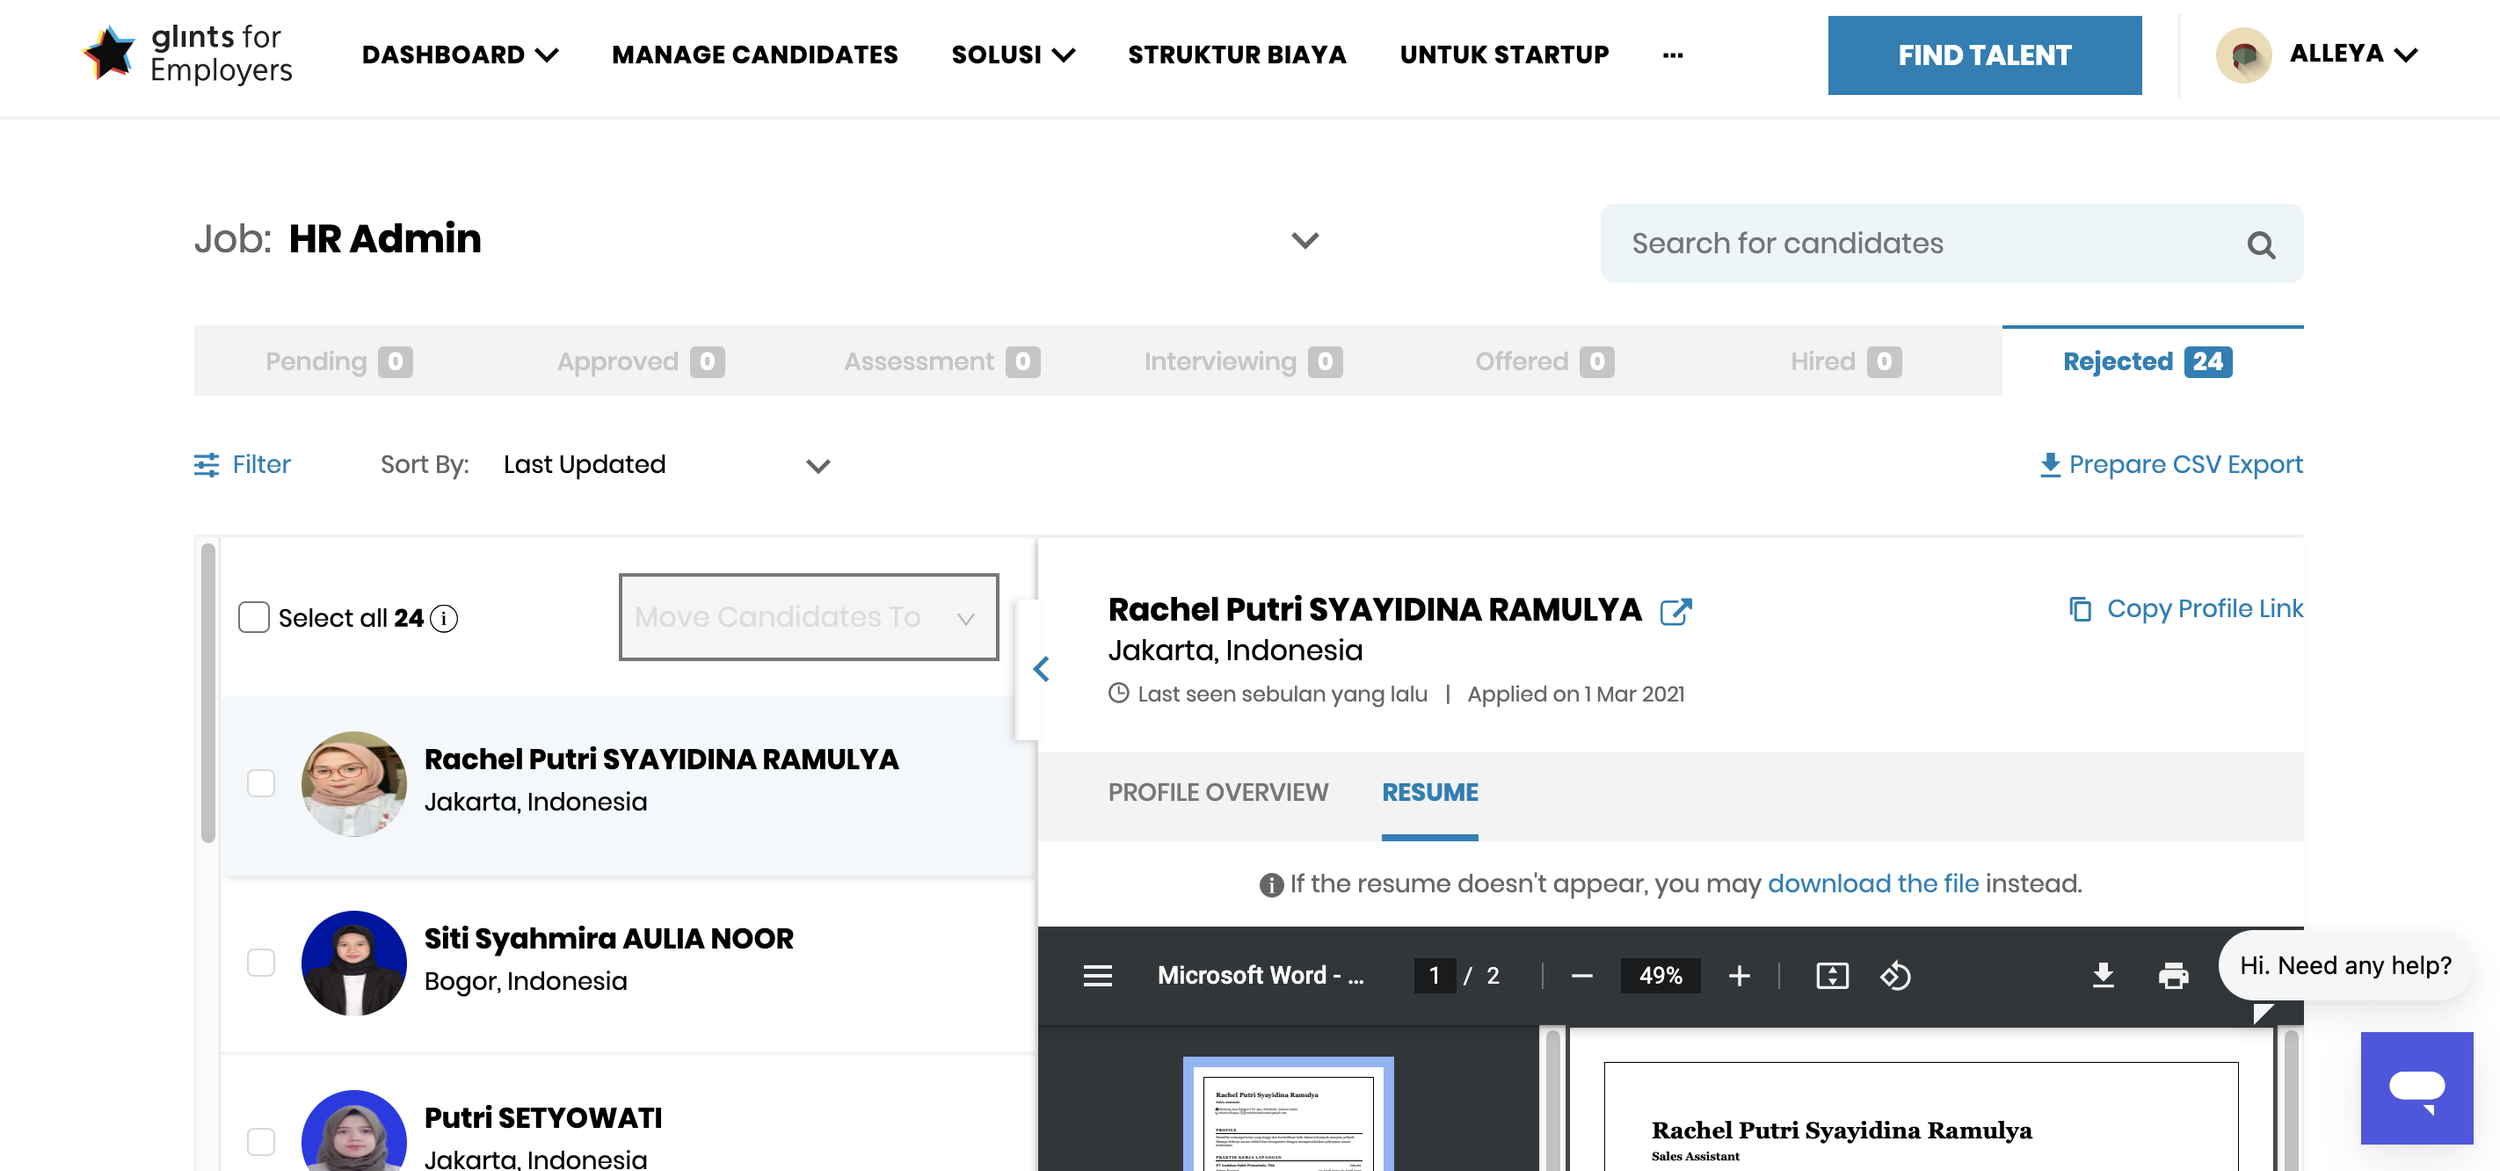Open the Pending candidates tab
2500x1171 pixels.
[x=338, y=361]
